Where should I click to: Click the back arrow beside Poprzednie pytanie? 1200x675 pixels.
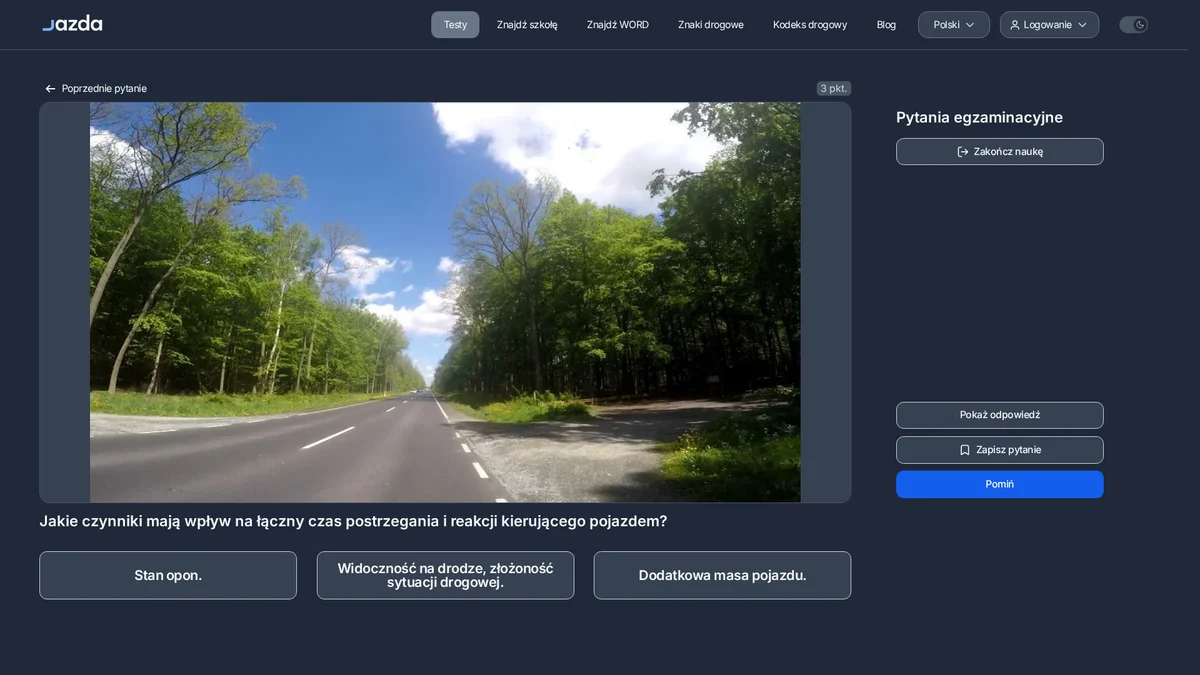[x=50, y=89]
